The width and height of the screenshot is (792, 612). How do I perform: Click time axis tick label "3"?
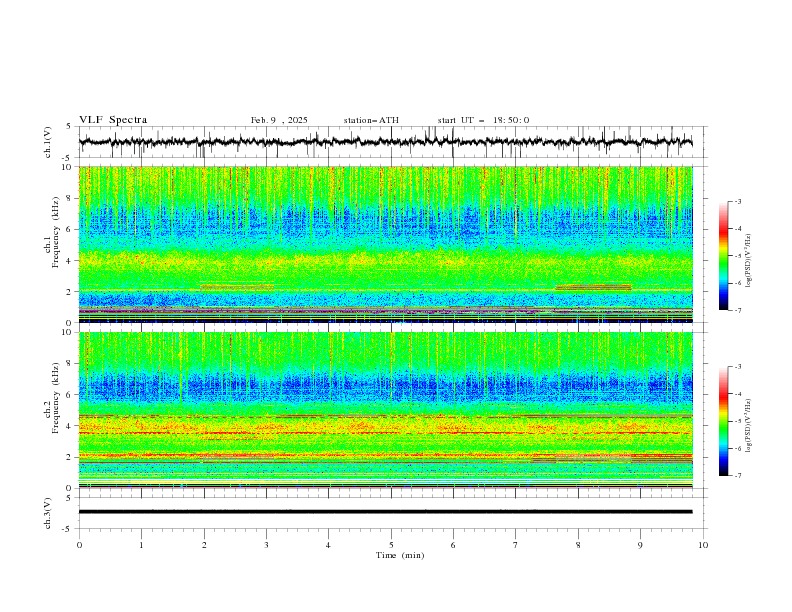pos(266,545)
